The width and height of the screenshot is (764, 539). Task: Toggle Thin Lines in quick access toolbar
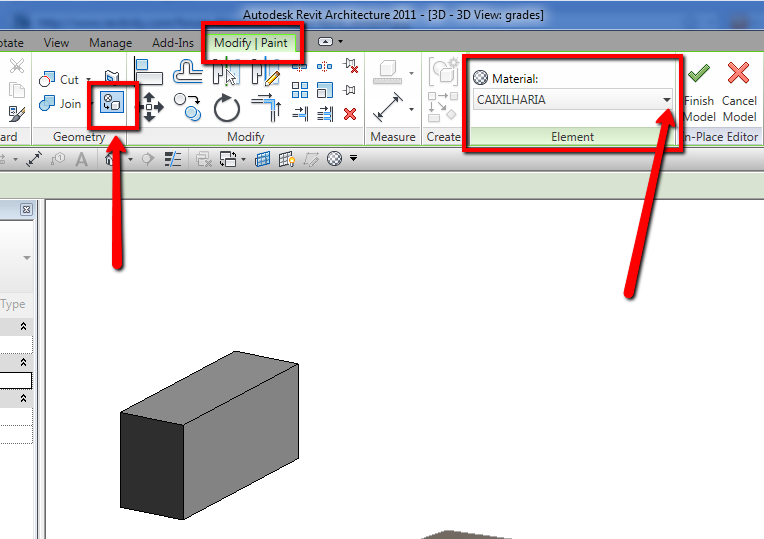point(173,159)
